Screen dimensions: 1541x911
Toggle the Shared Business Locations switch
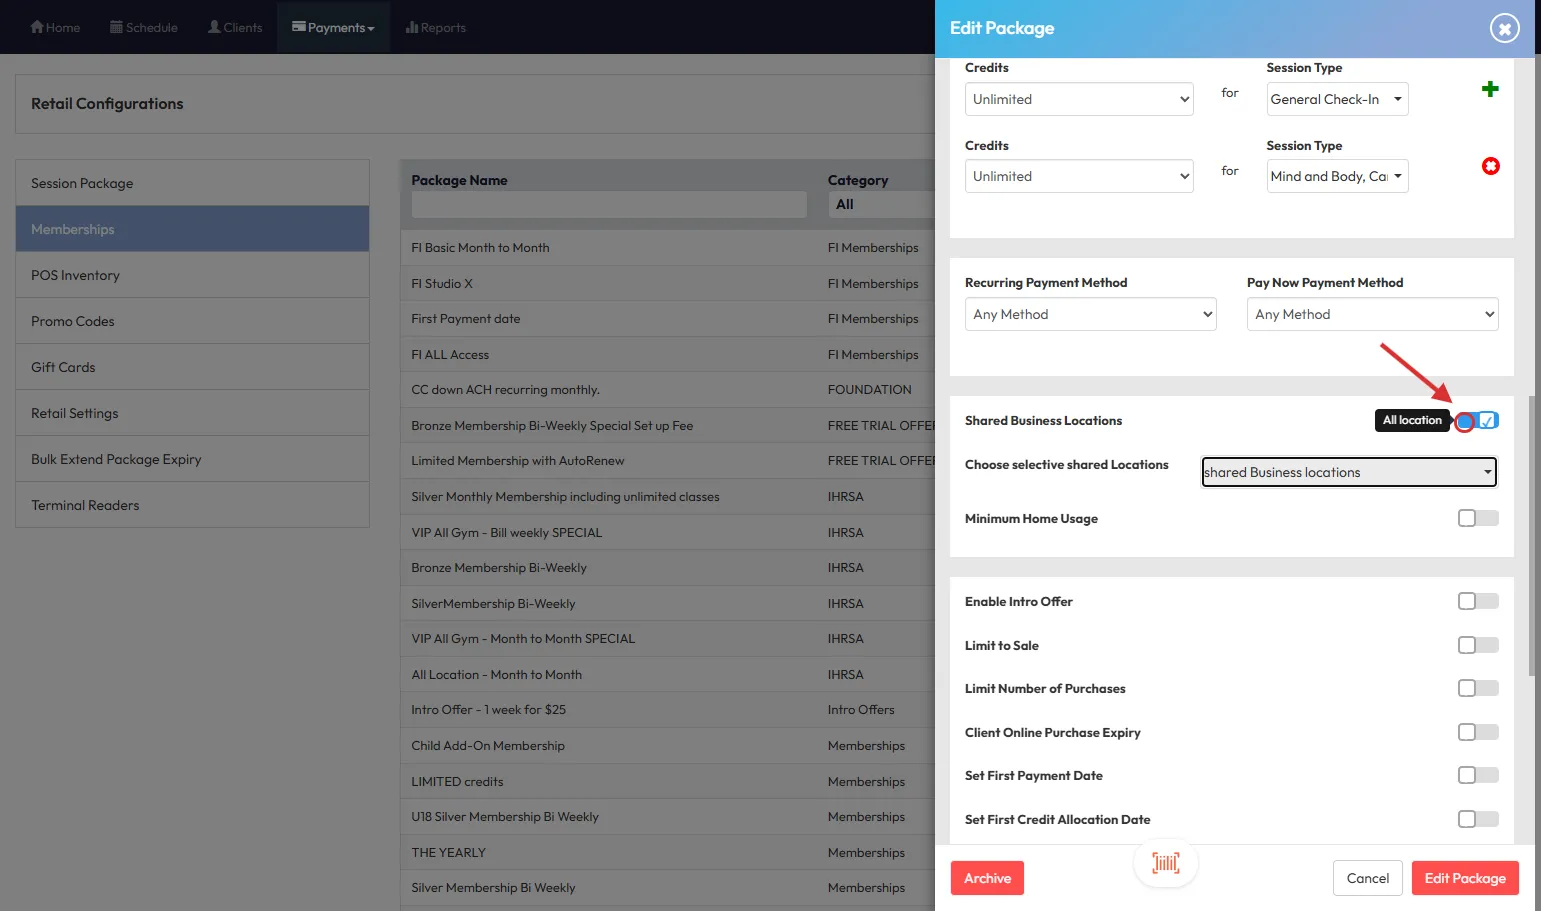coord(1478,421)
